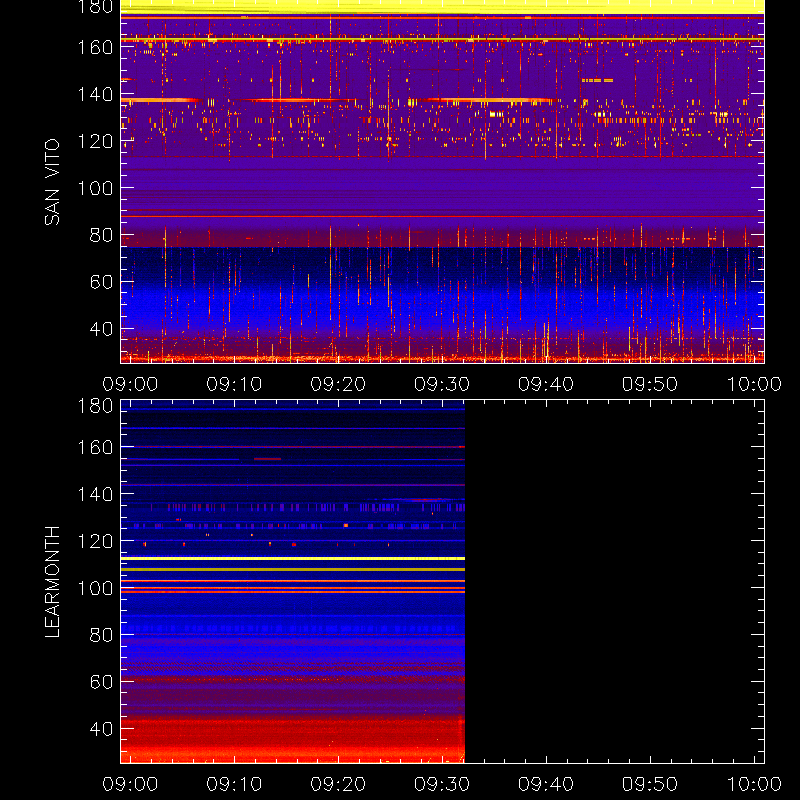
Task: Pick 09:00 time label under Learmonth plot
Action: pos(130,784)
